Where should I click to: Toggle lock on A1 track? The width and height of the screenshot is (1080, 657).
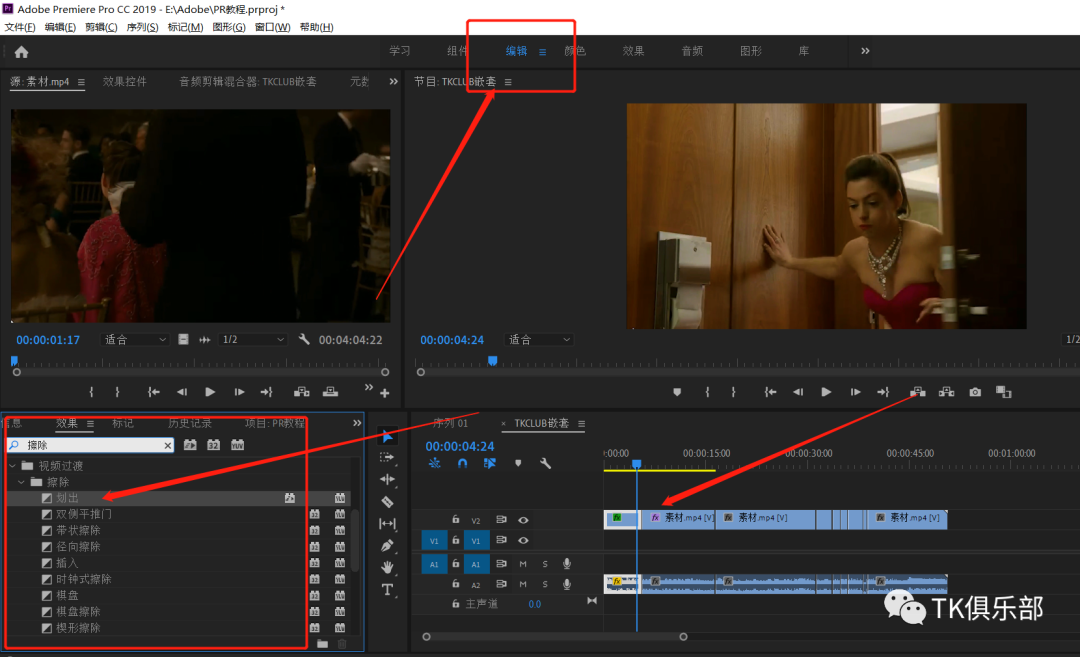[455, 563]
